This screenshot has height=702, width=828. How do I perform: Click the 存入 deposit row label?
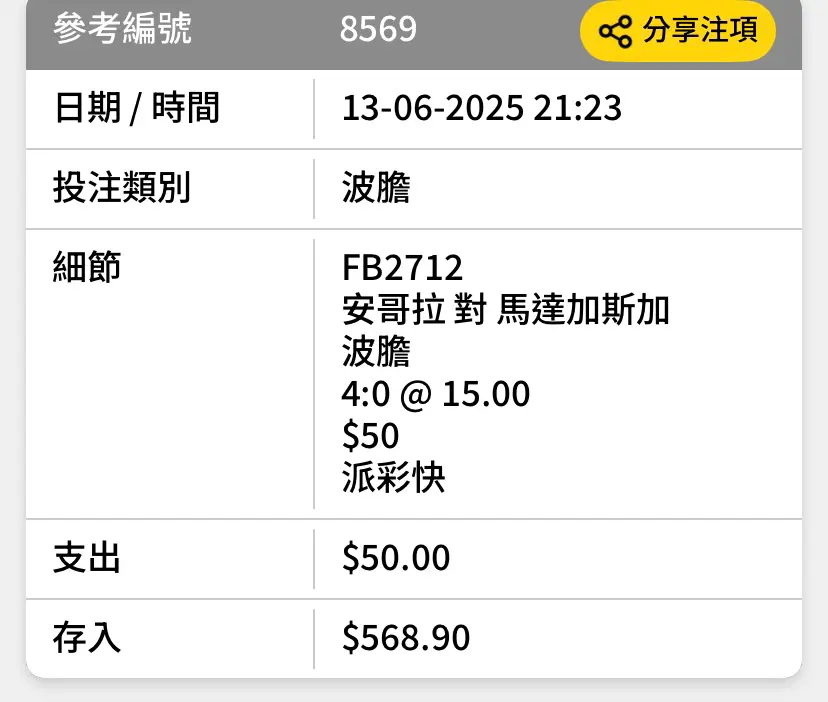[87, 638]
